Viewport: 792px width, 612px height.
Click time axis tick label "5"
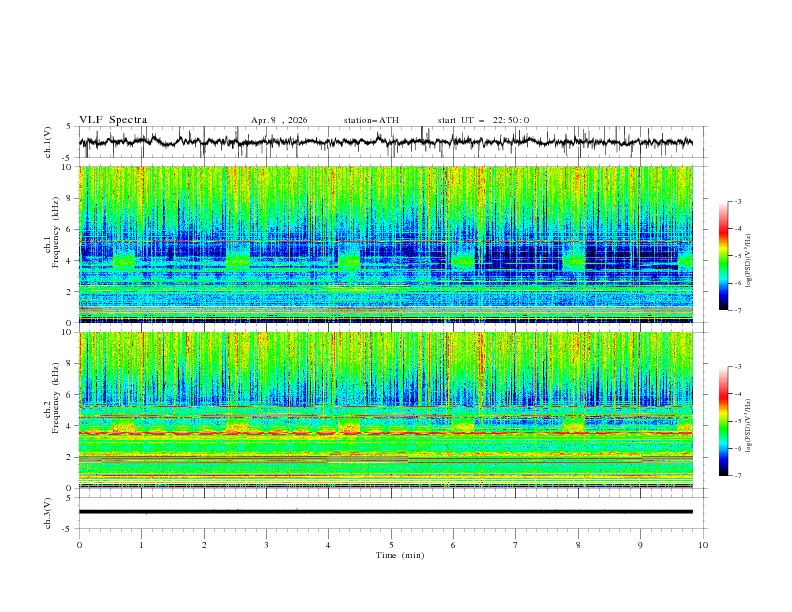coord(391,545)
